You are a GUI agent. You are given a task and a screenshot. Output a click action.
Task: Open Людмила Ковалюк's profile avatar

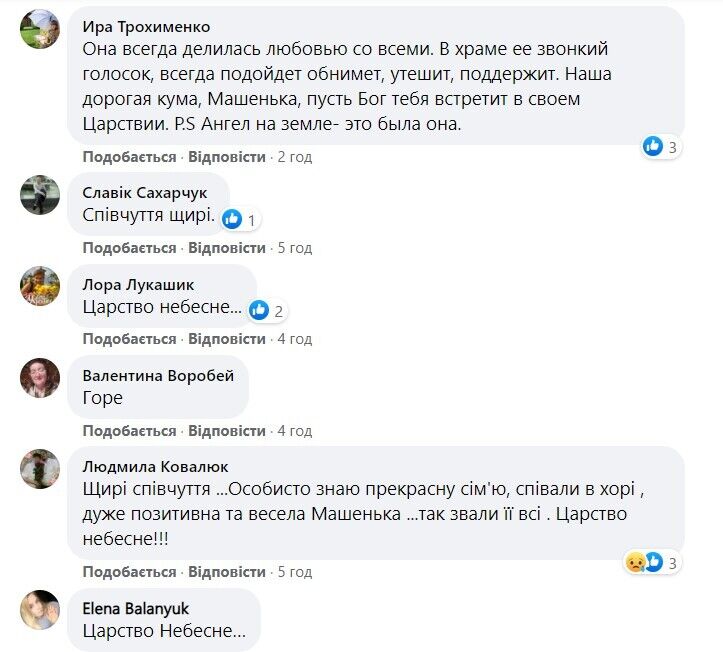tap(40, 467)
